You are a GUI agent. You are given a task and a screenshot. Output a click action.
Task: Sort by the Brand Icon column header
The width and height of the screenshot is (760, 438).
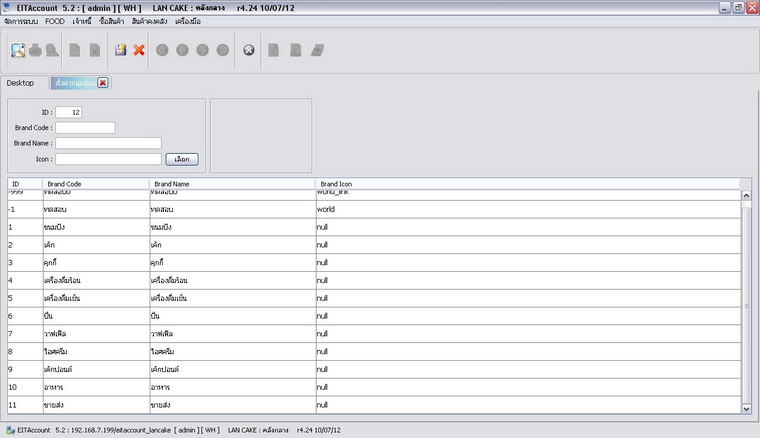(x=528, y=184)
